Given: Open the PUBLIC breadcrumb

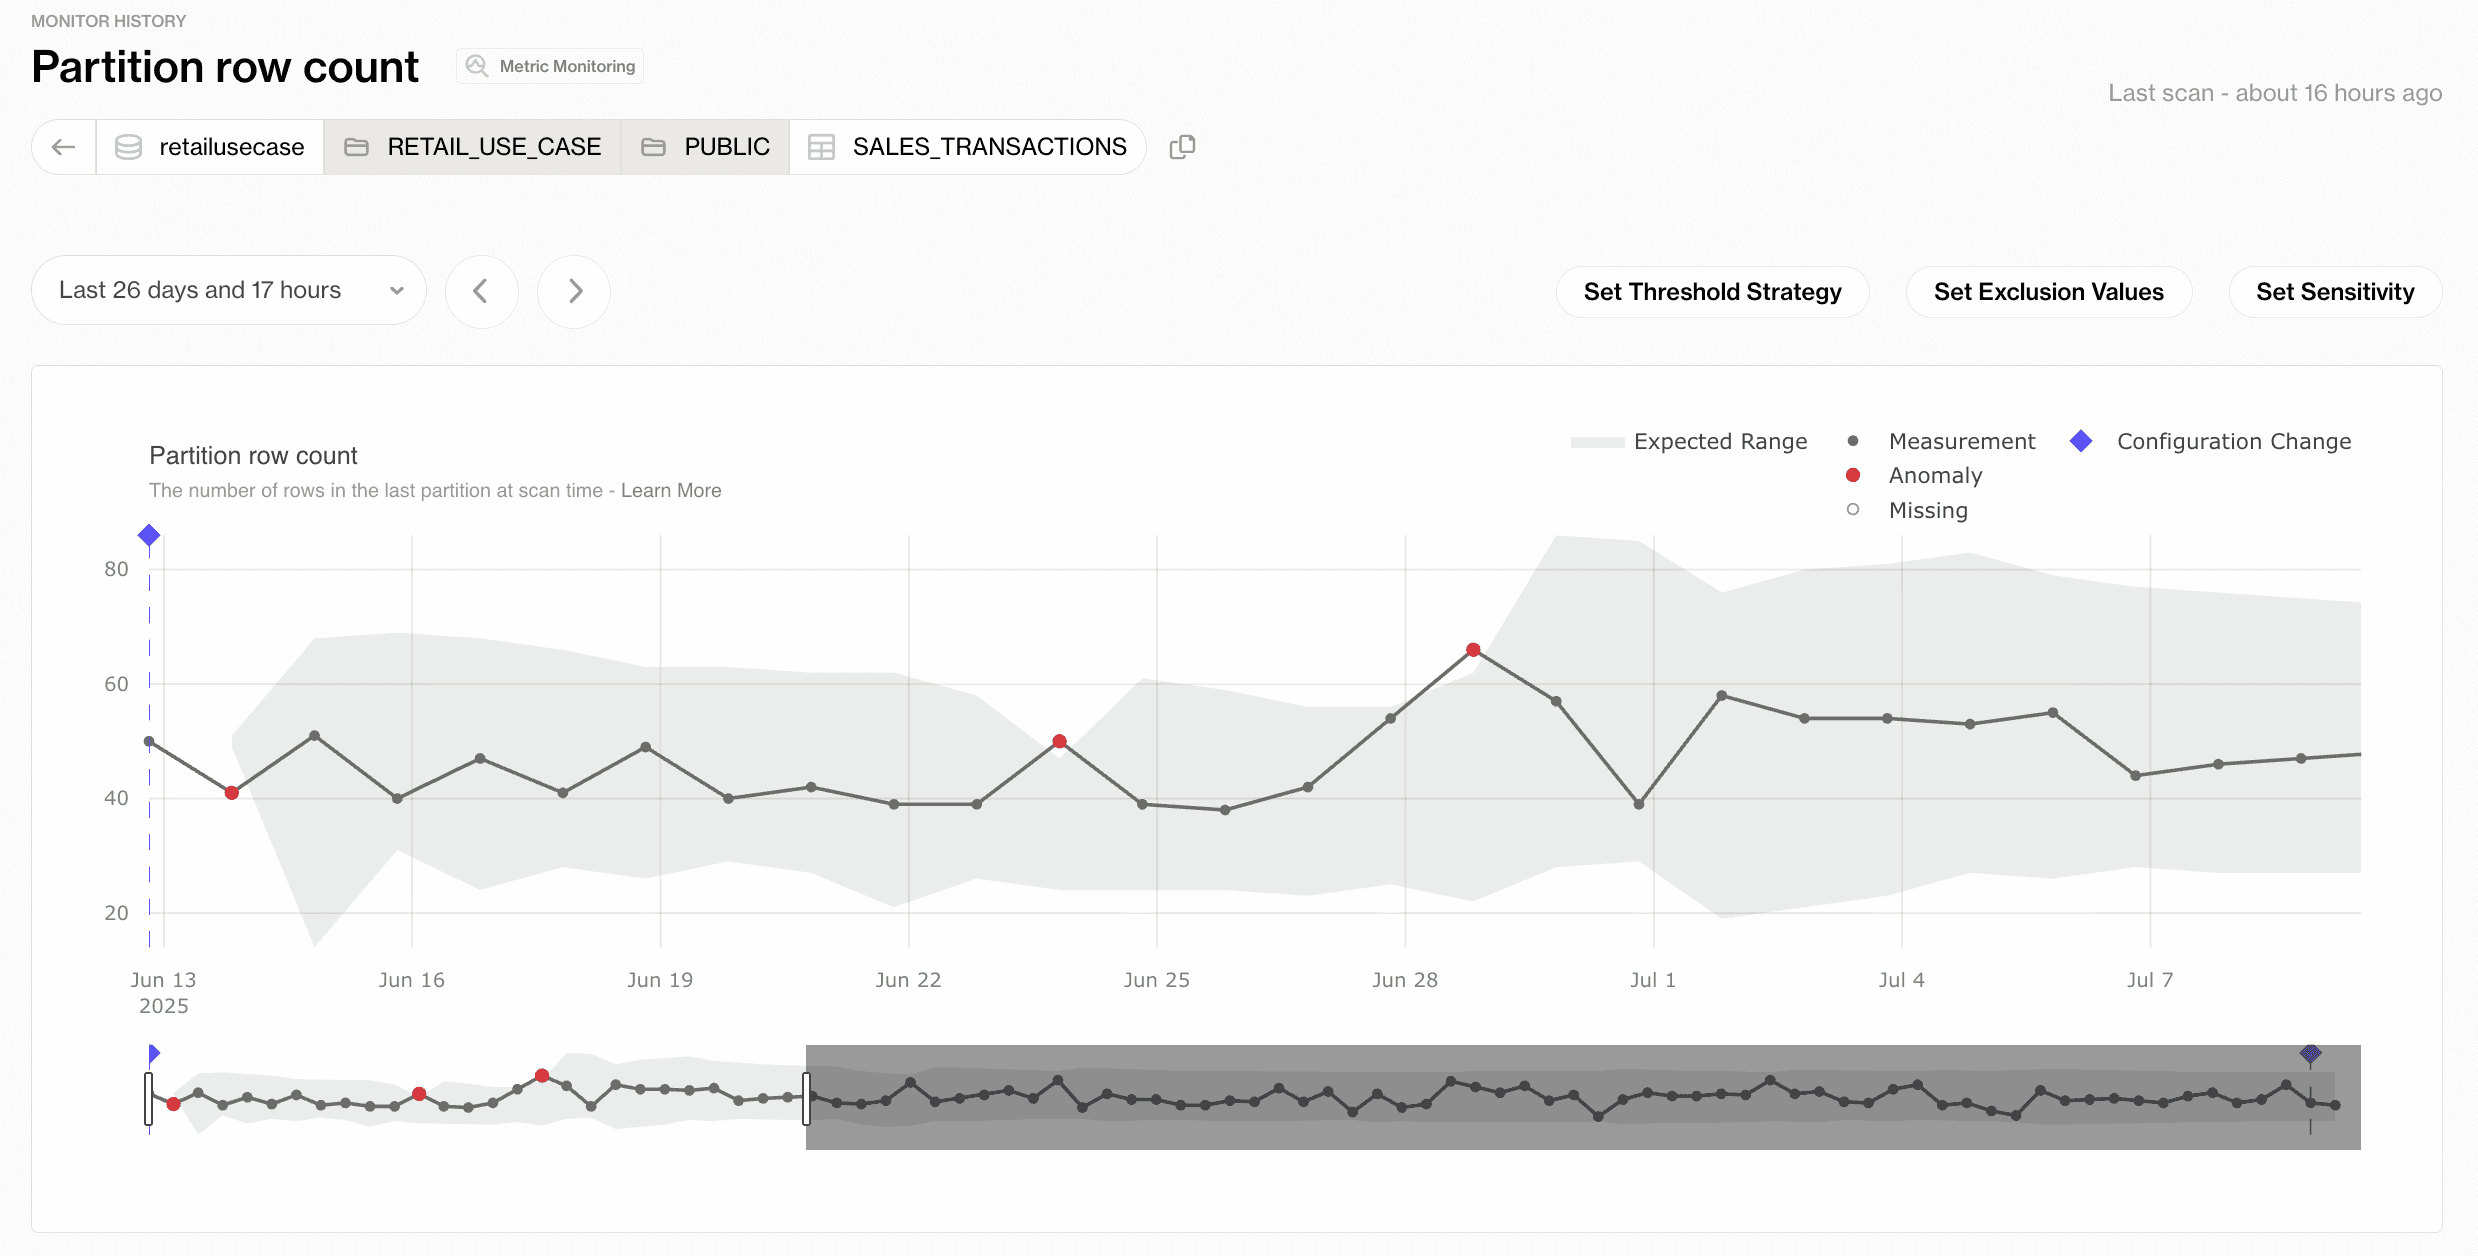Looking at the screenshot, I should [x=705, y=147].
